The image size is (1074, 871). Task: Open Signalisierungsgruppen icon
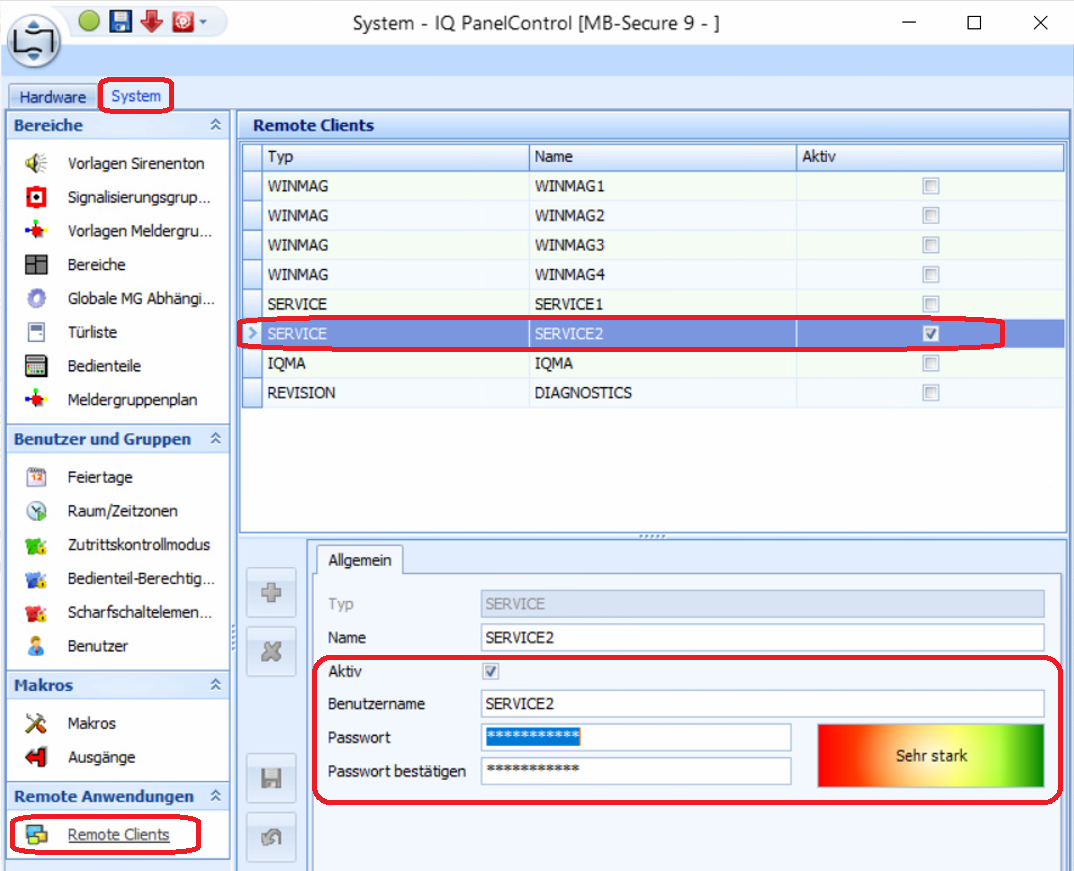pos(36,197)
